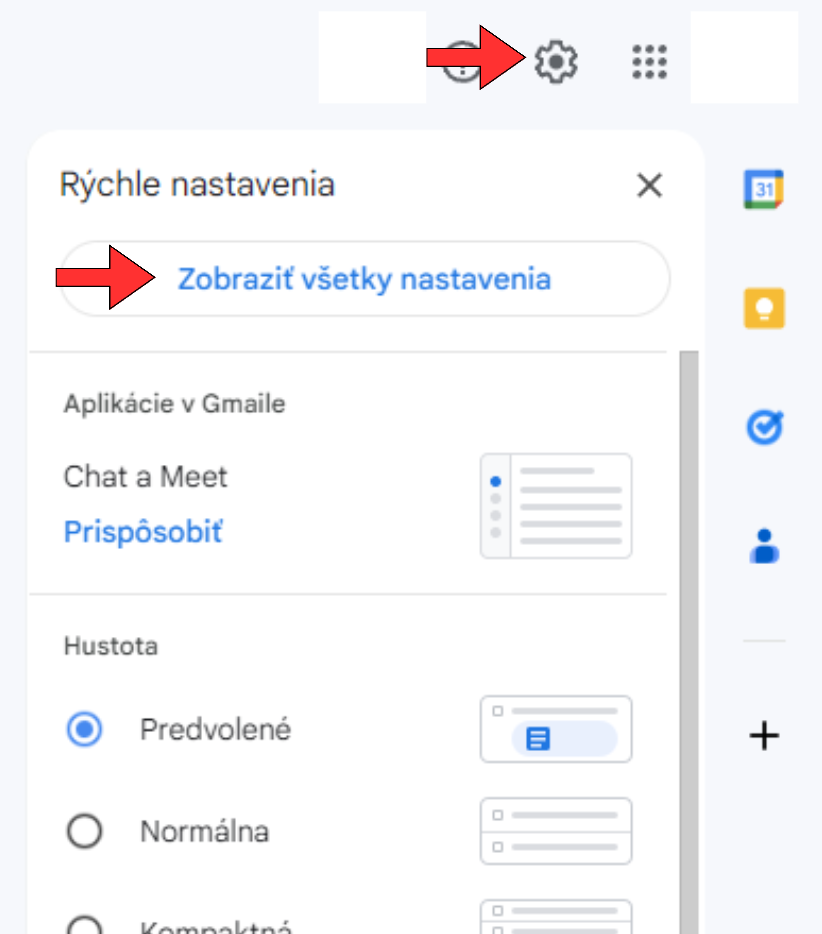Click the Normálna density preview thumbnail
This screenshot has height=934, width=822.
click(x=556, y=831)
